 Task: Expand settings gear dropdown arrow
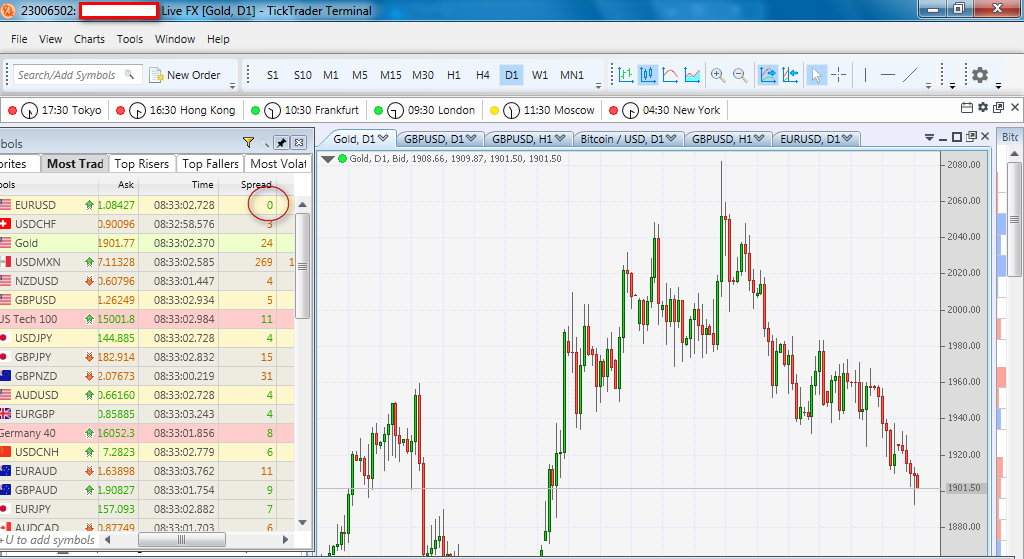(999, 86)
